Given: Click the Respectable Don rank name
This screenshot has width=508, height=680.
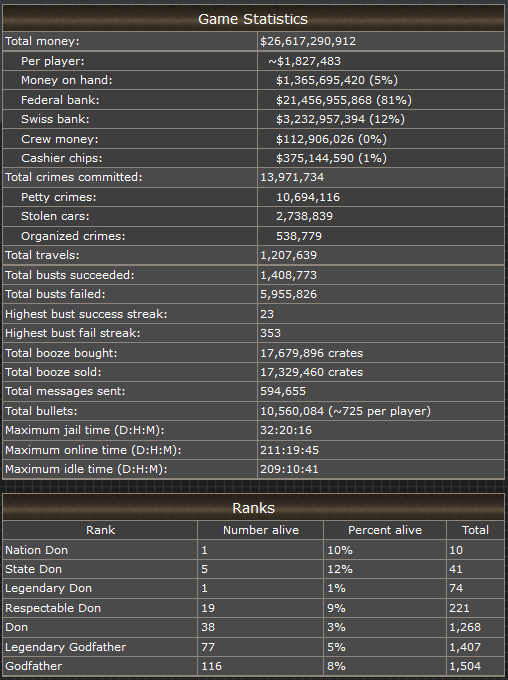Looking at the screenshot, I should pos(53,608).
